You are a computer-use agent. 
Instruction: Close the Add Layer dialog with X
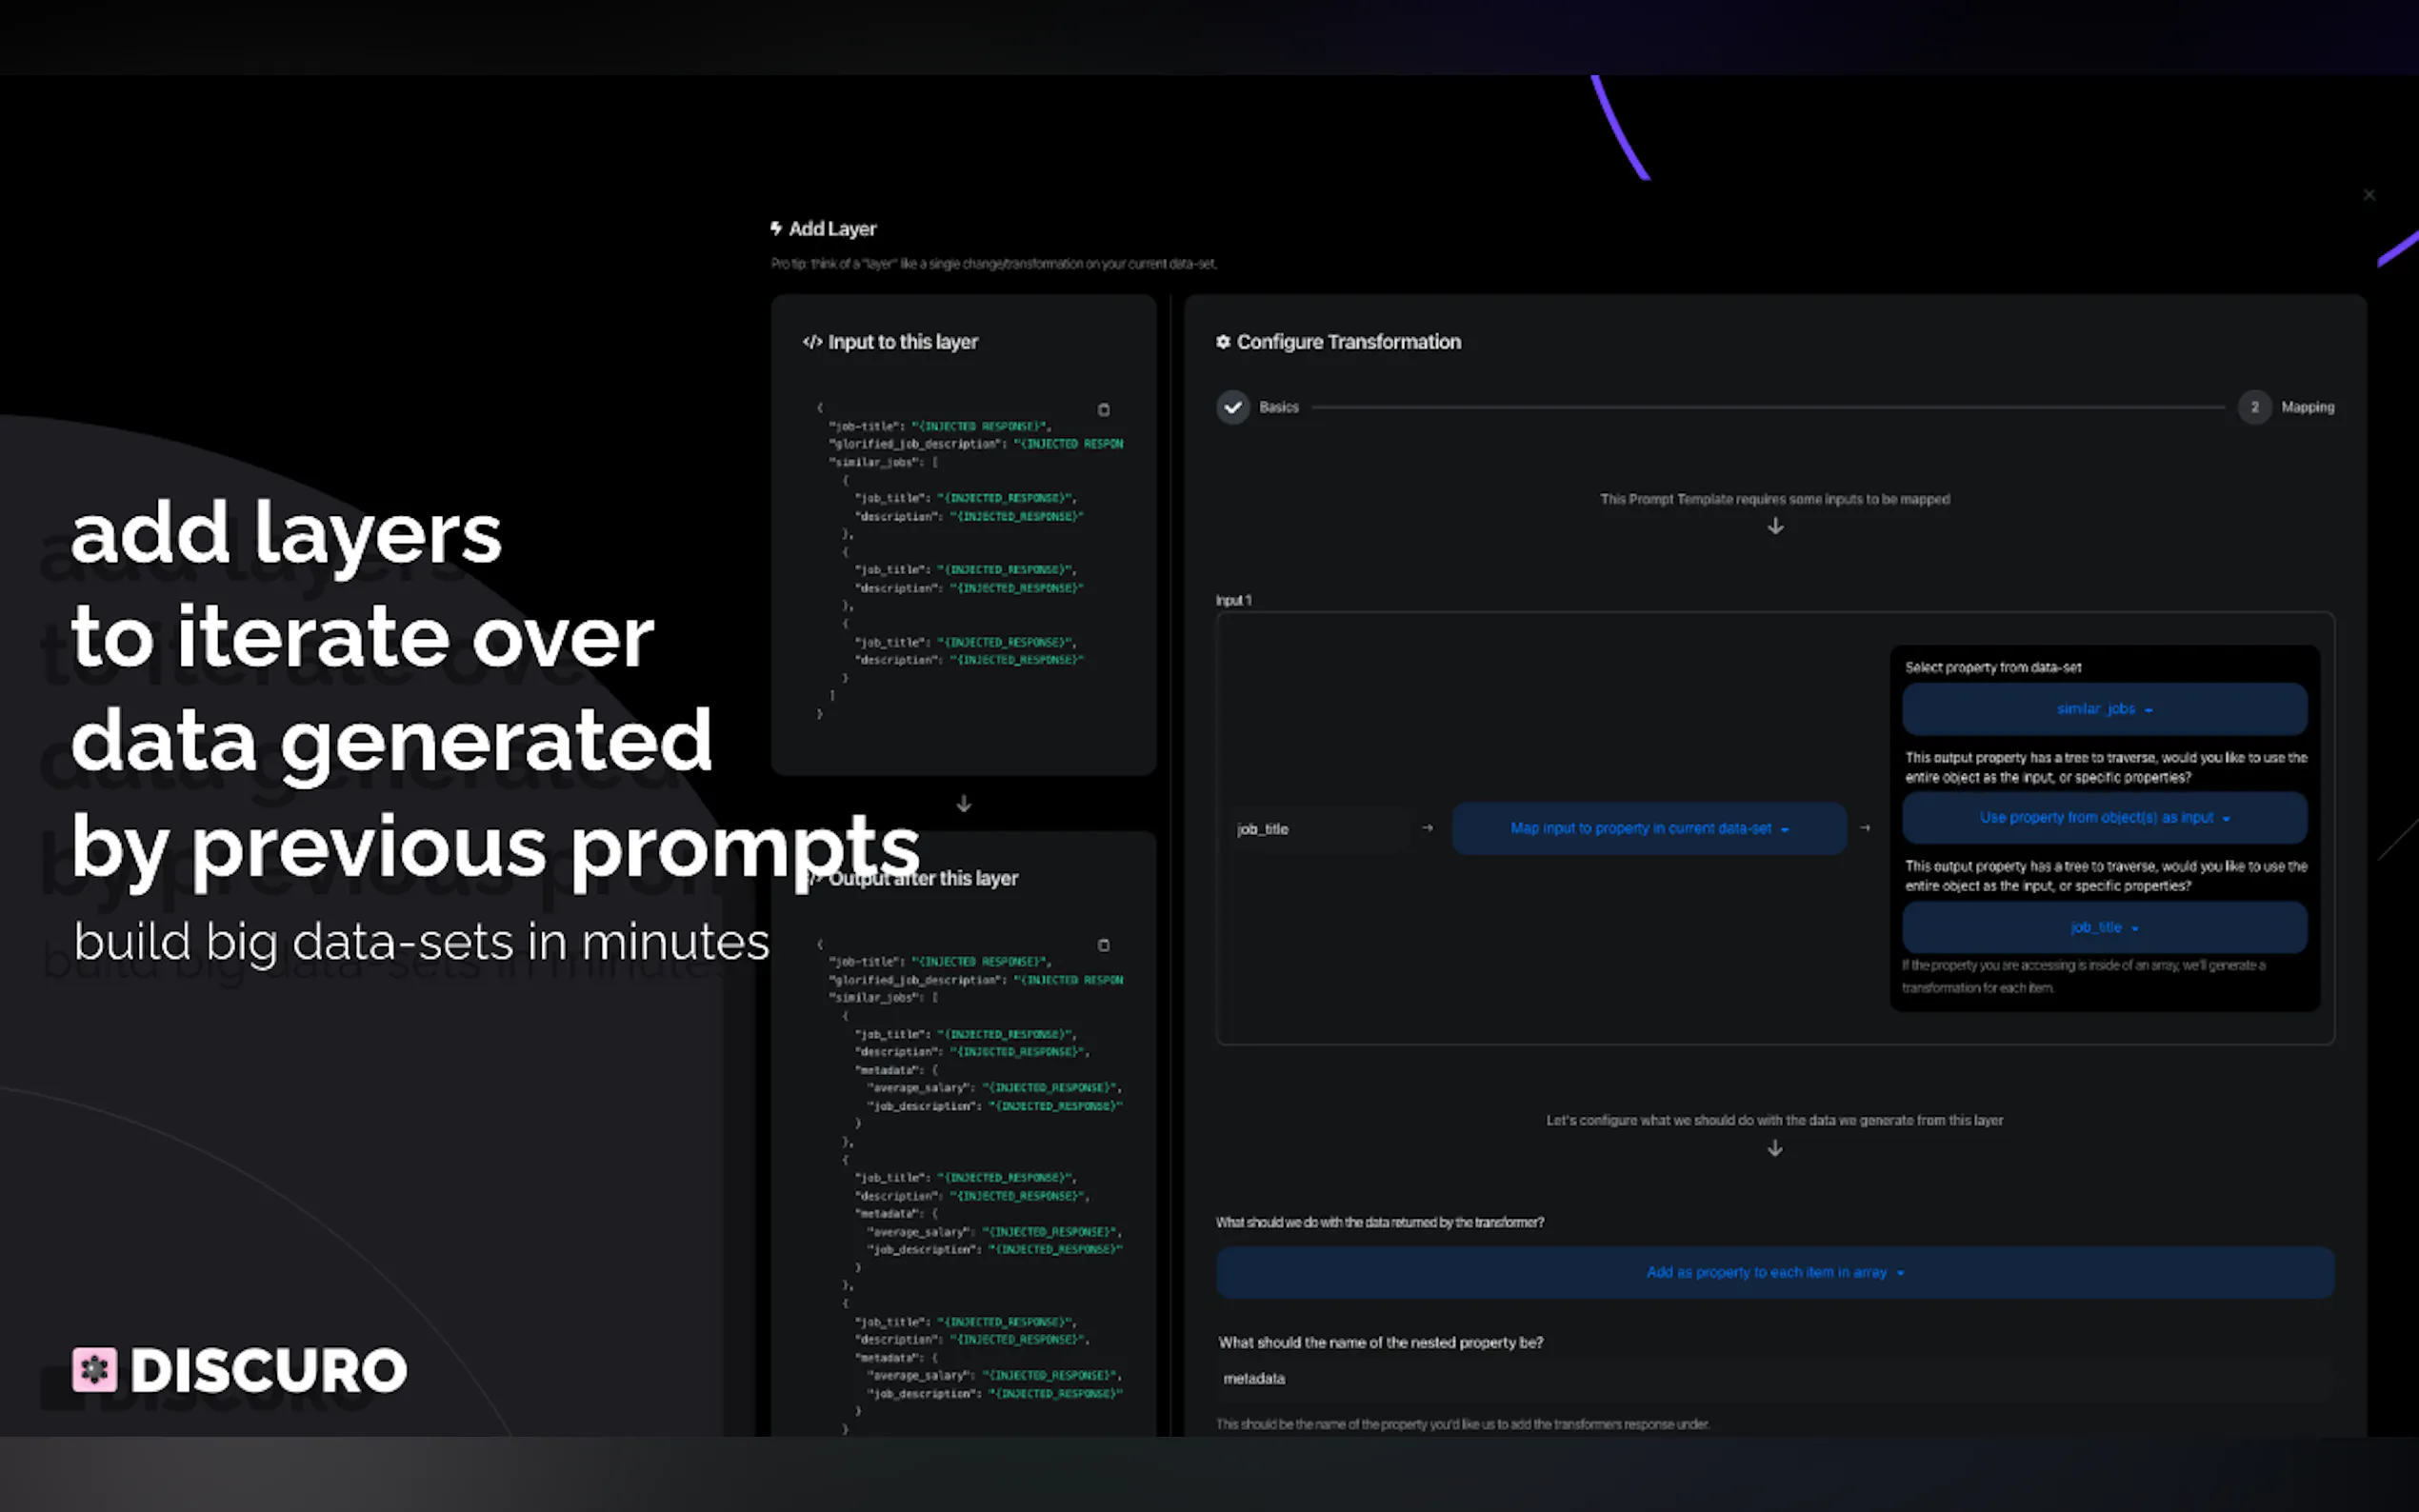pos(2368,195)
